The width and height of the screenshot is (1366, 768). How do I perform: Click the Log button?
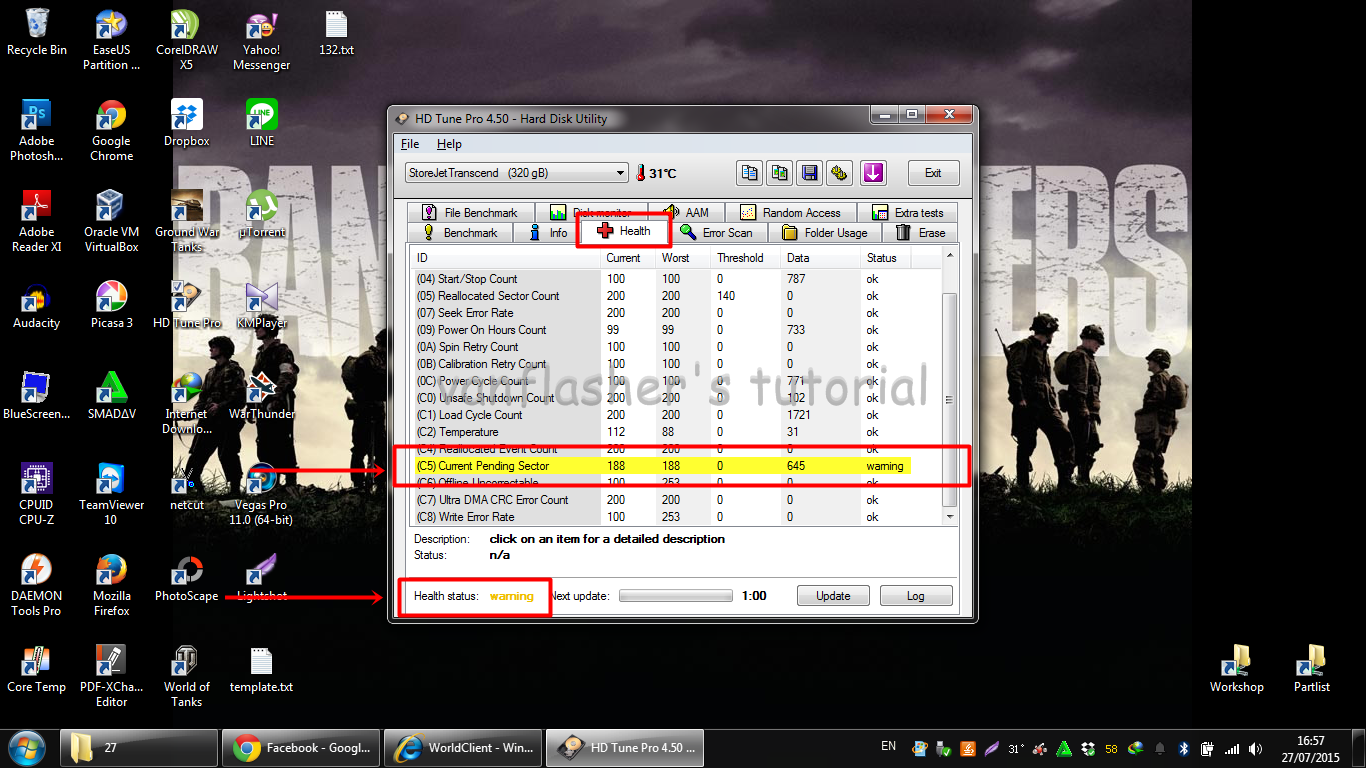point(916,596)
